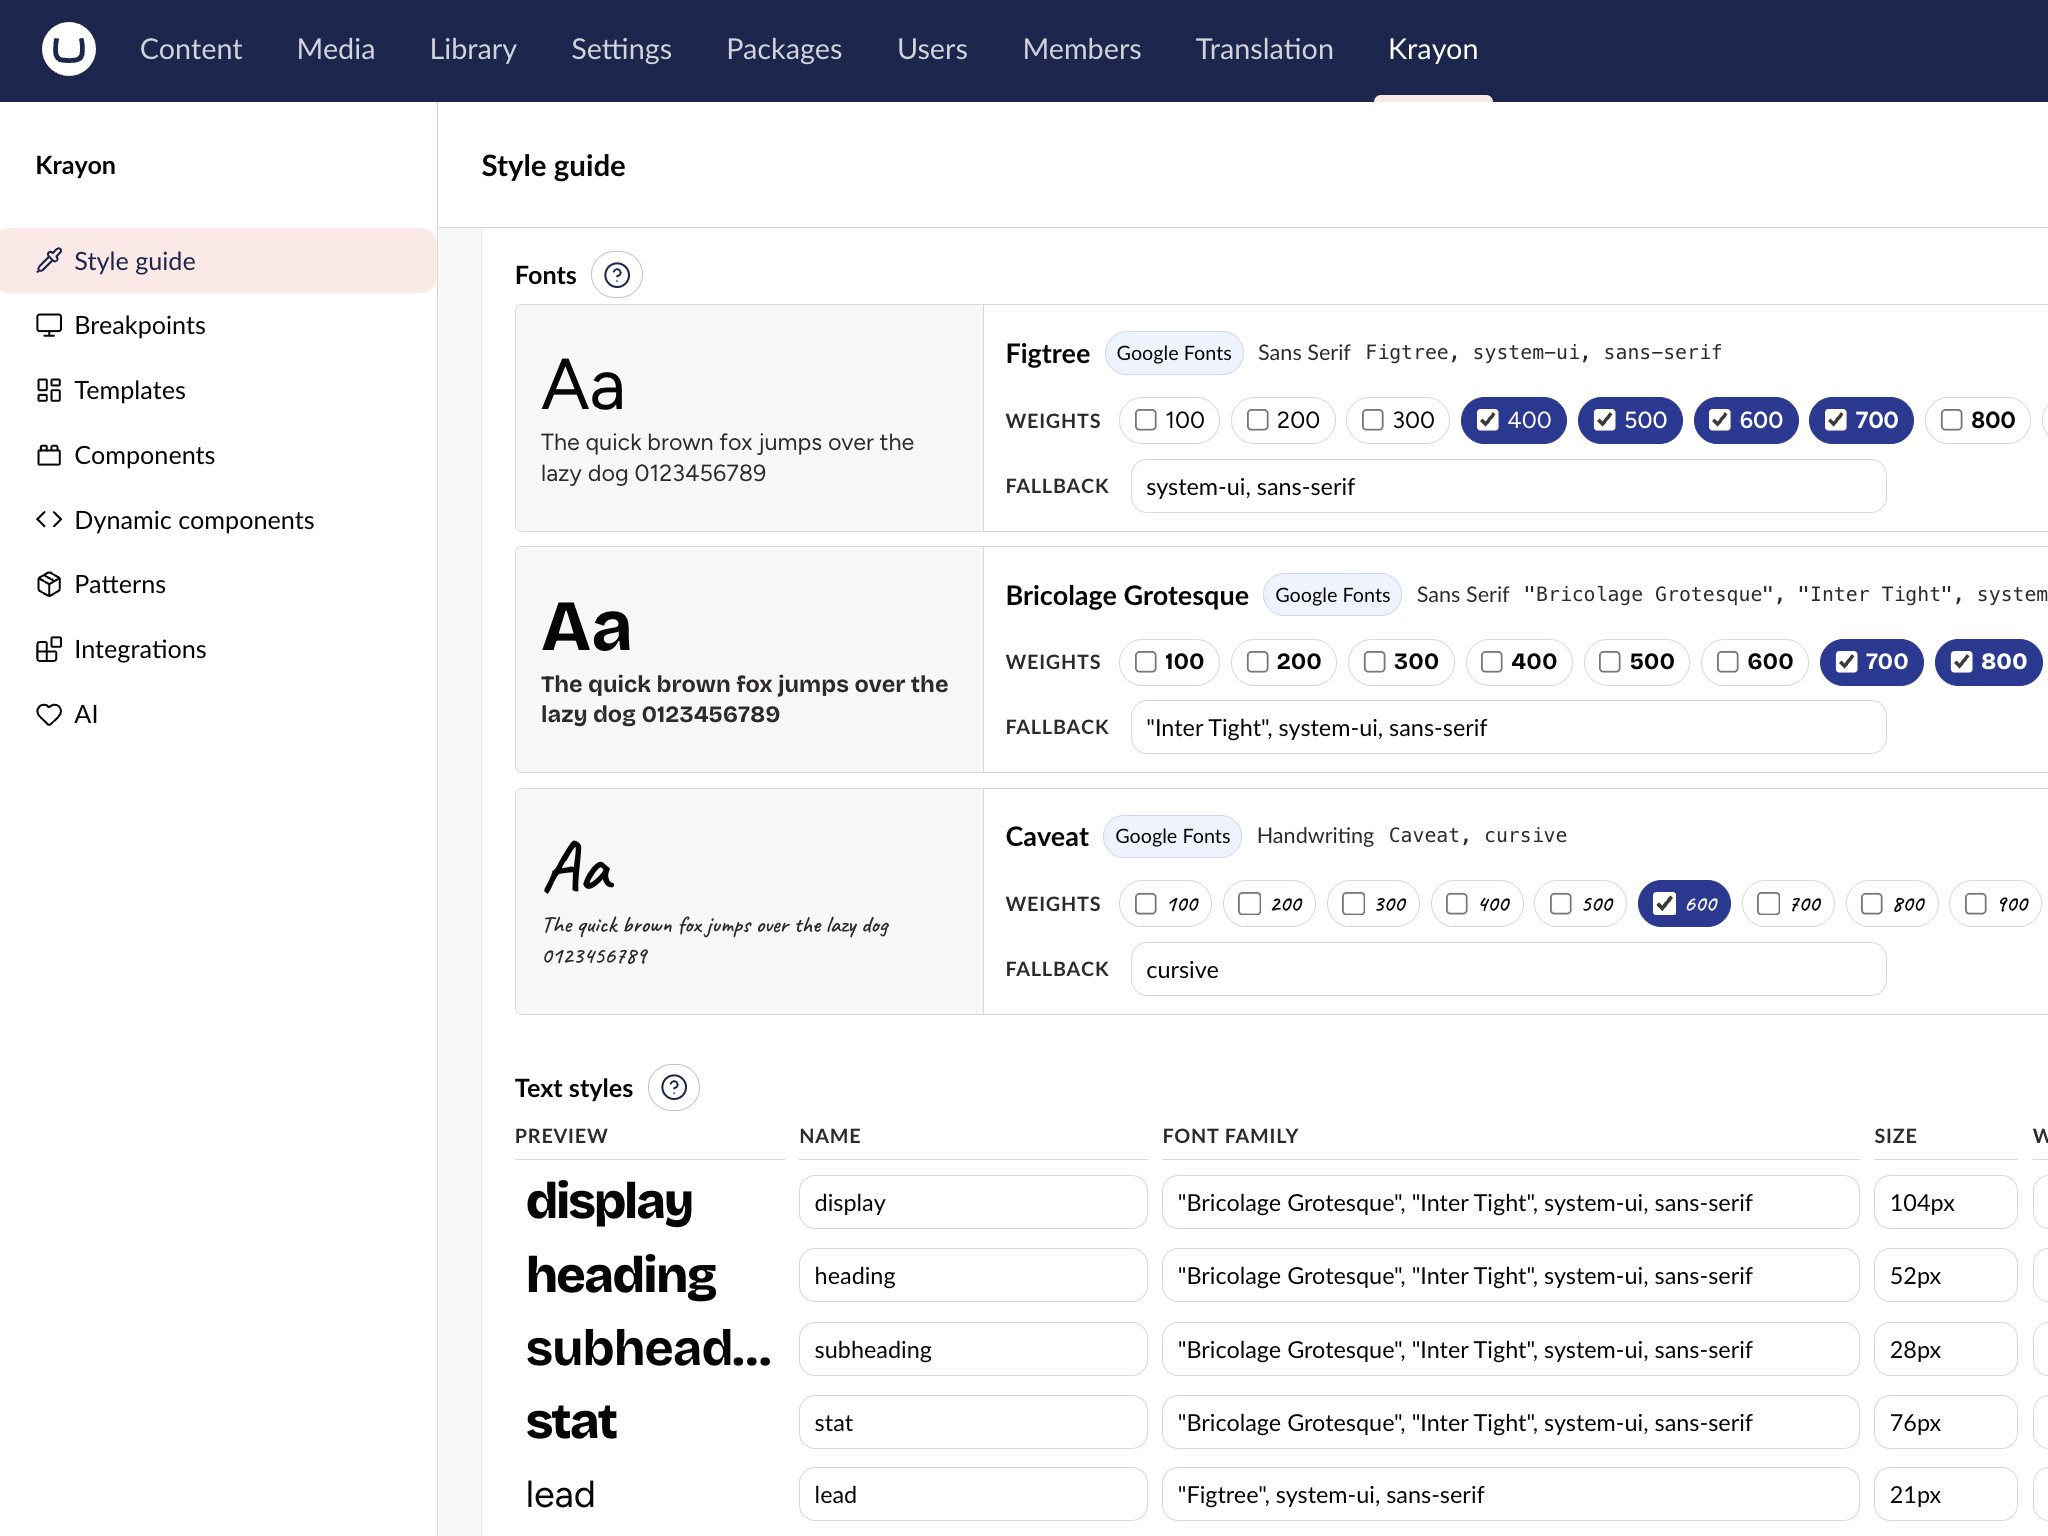Enable Figtree weight 300
The height and width of the screenshot is (1536, 2048).
click(1398, 420)
